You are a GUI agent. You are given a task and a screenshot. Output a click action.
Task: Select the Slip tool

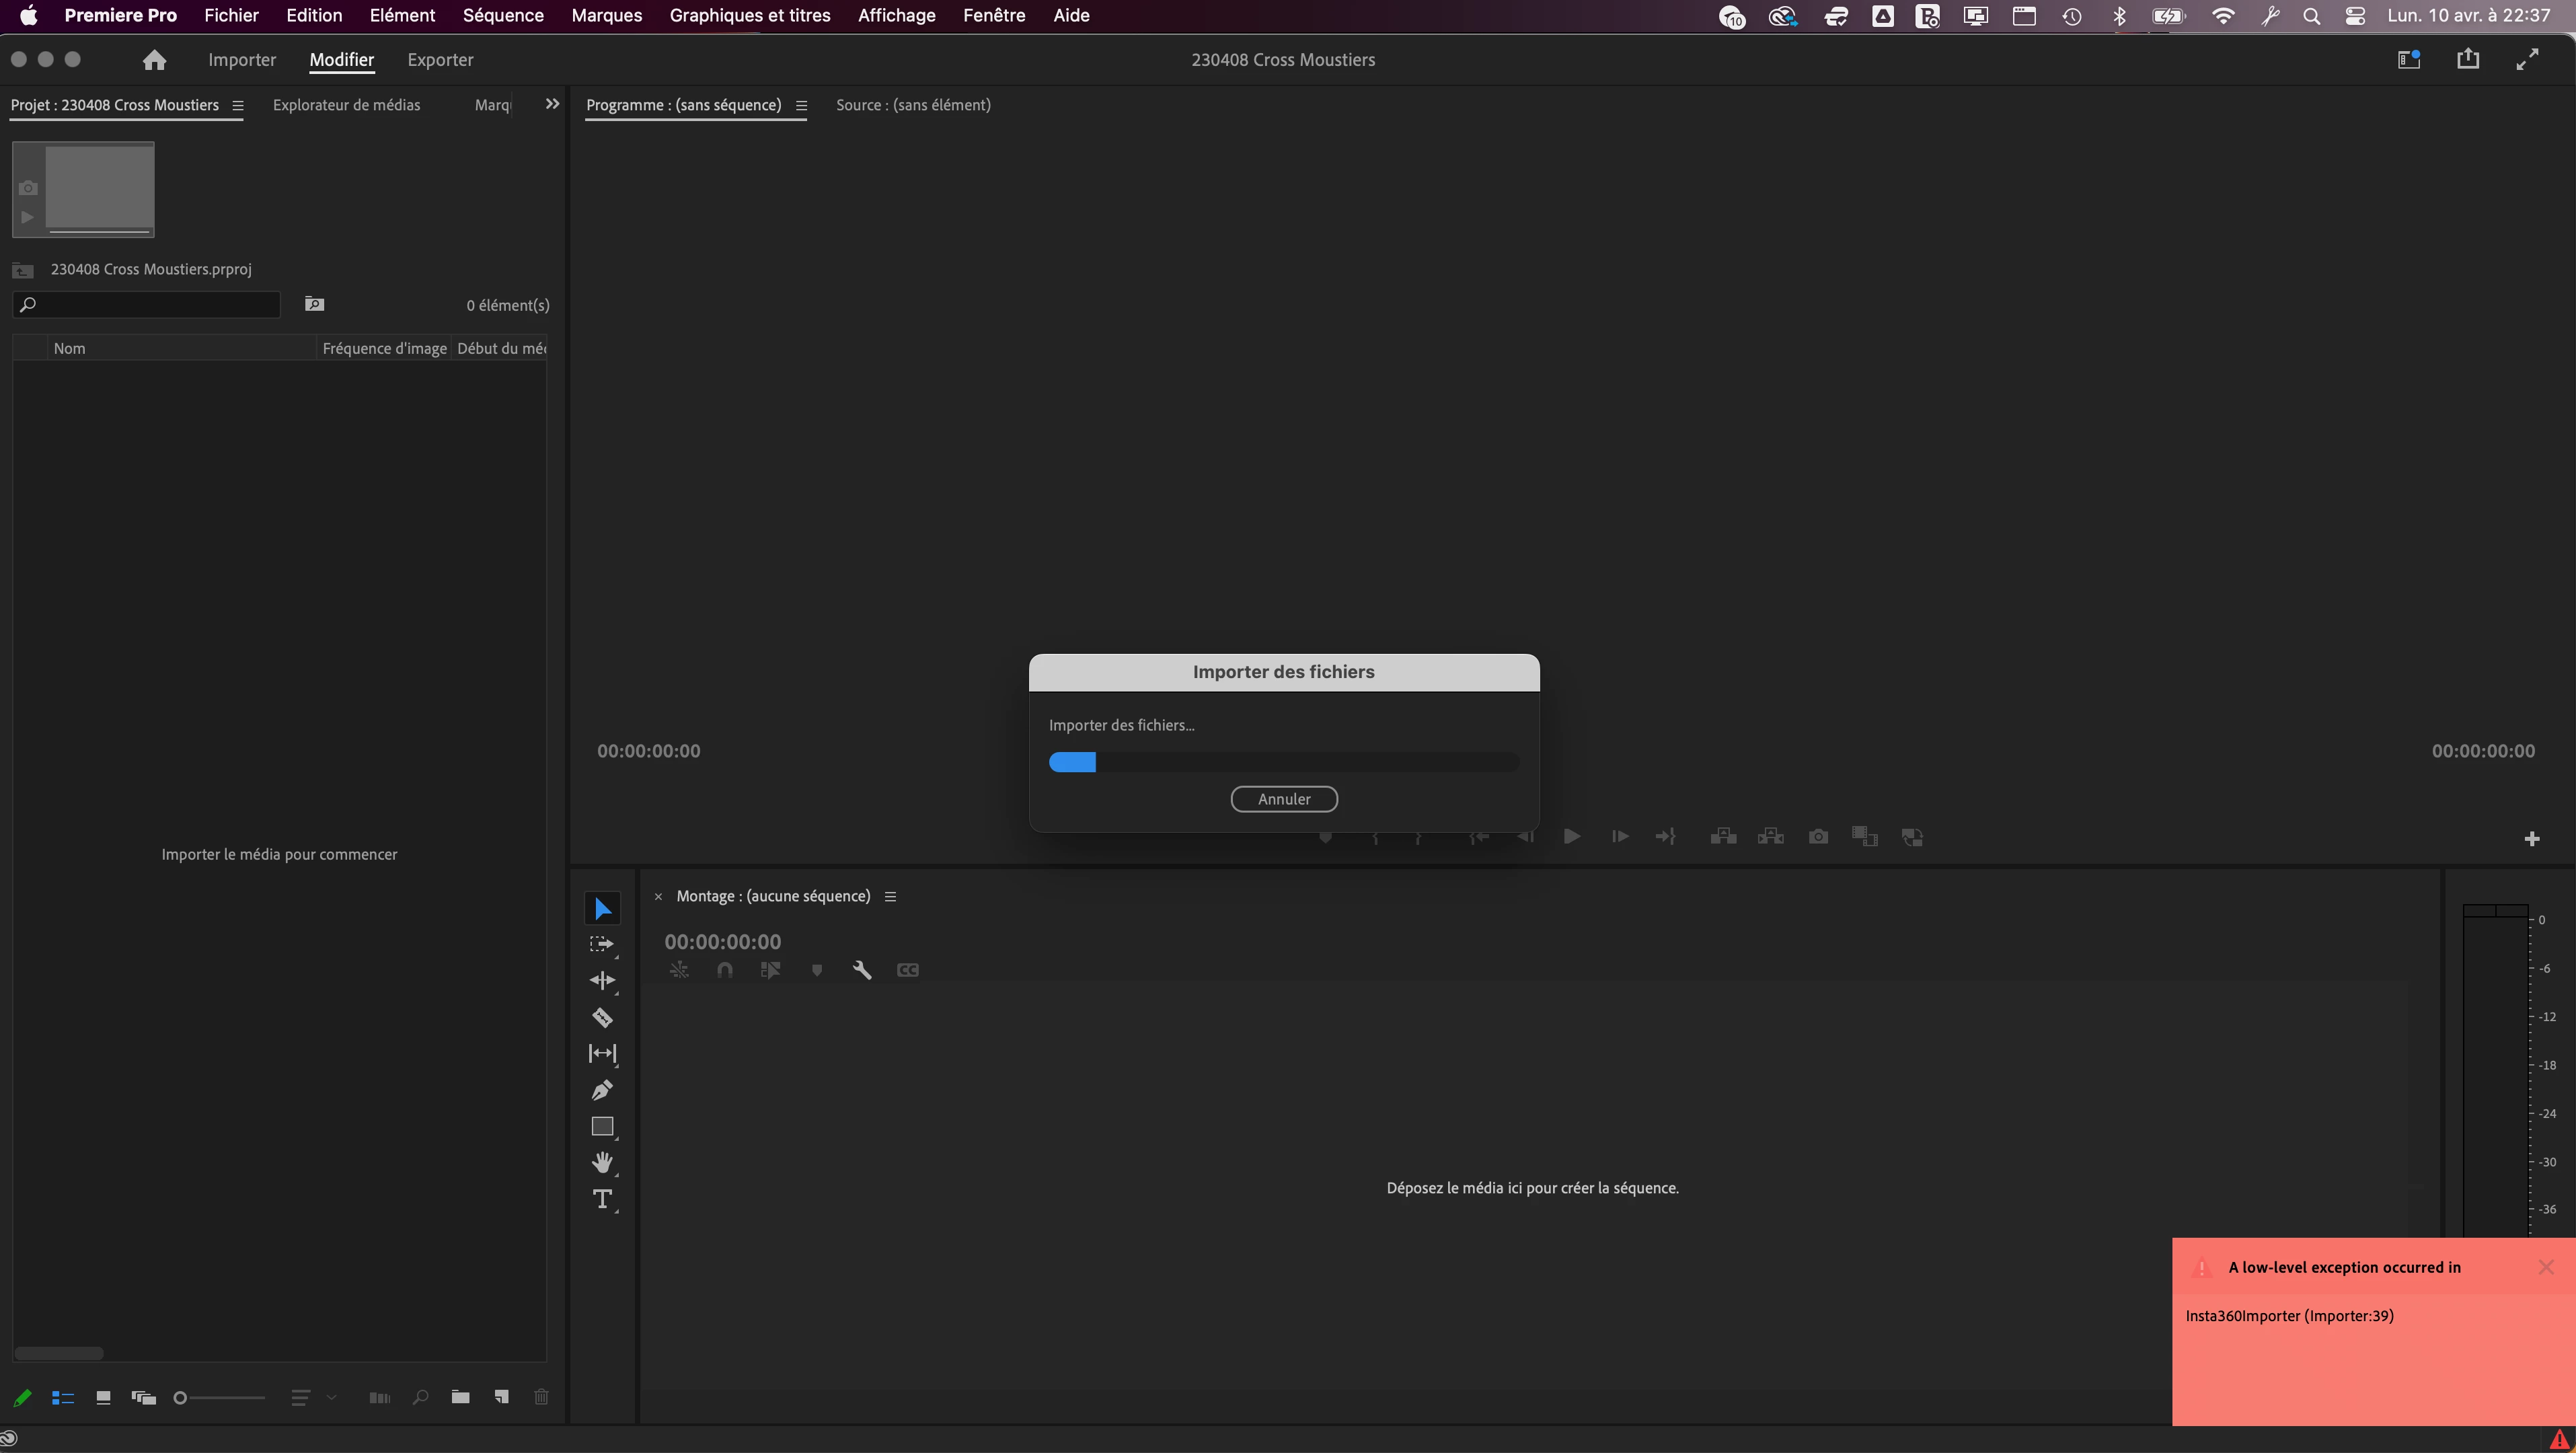[602, 1054]
